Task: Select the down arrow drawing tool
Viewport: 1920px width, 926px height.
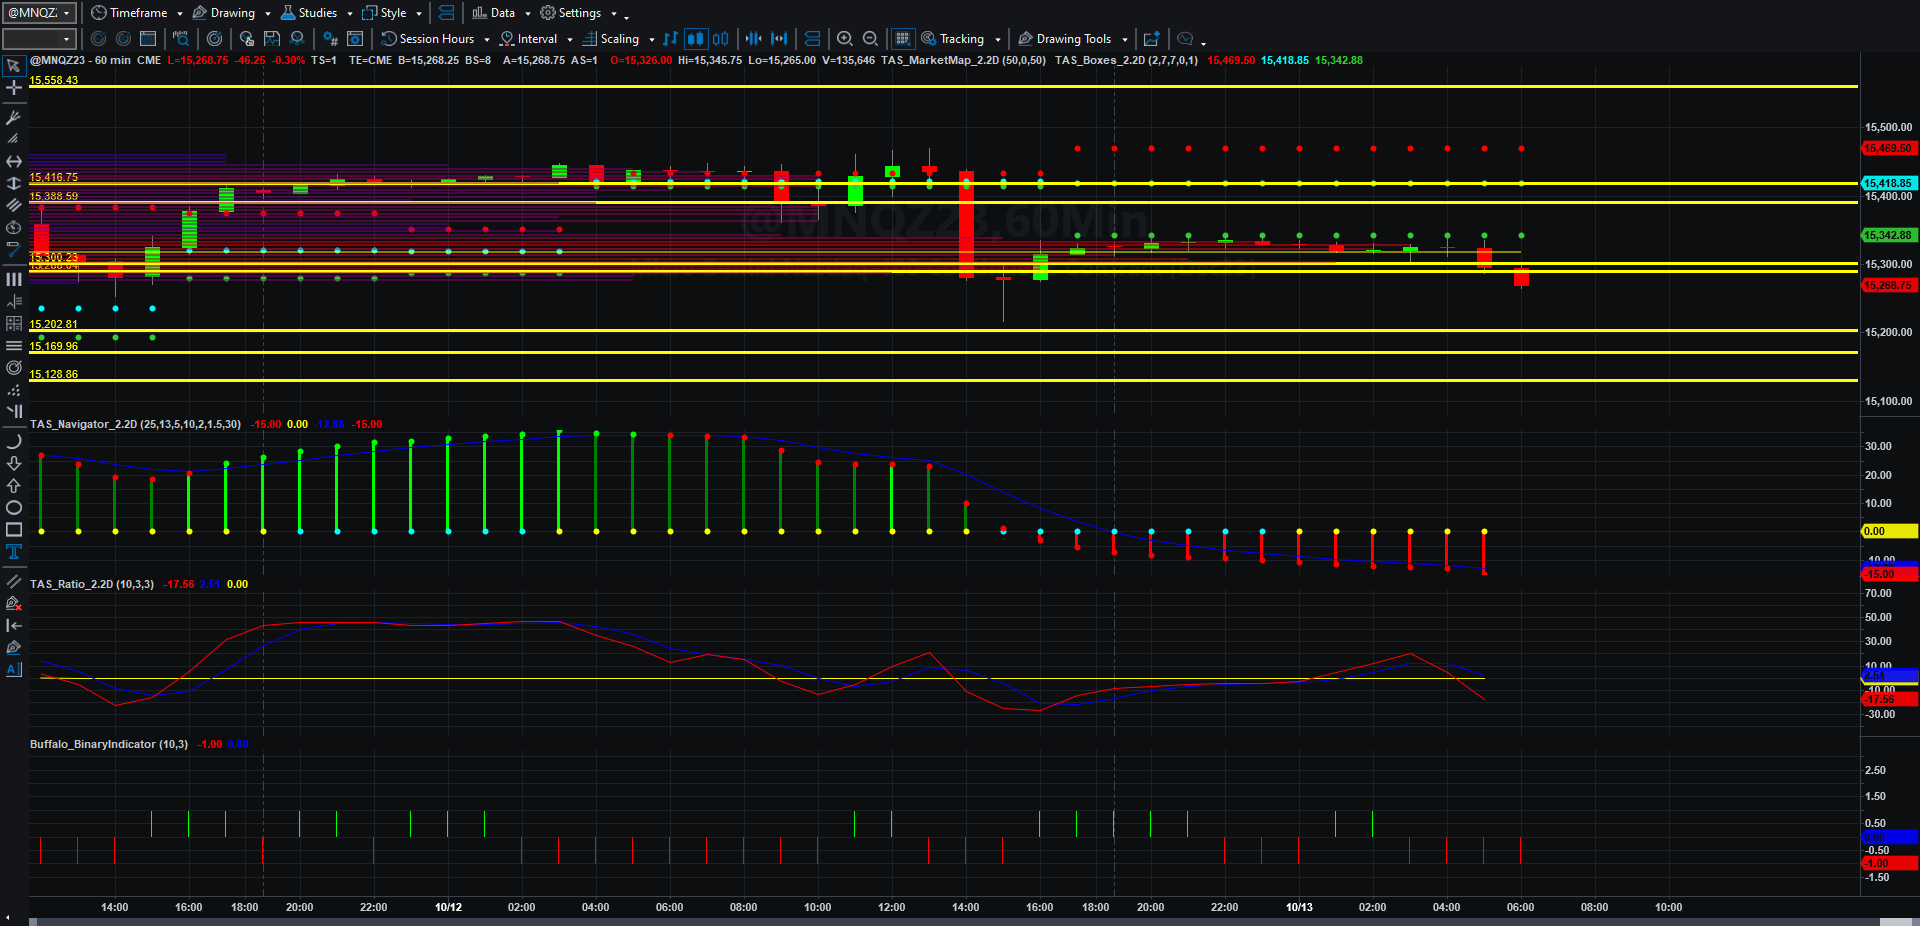Action: point(14,463)
